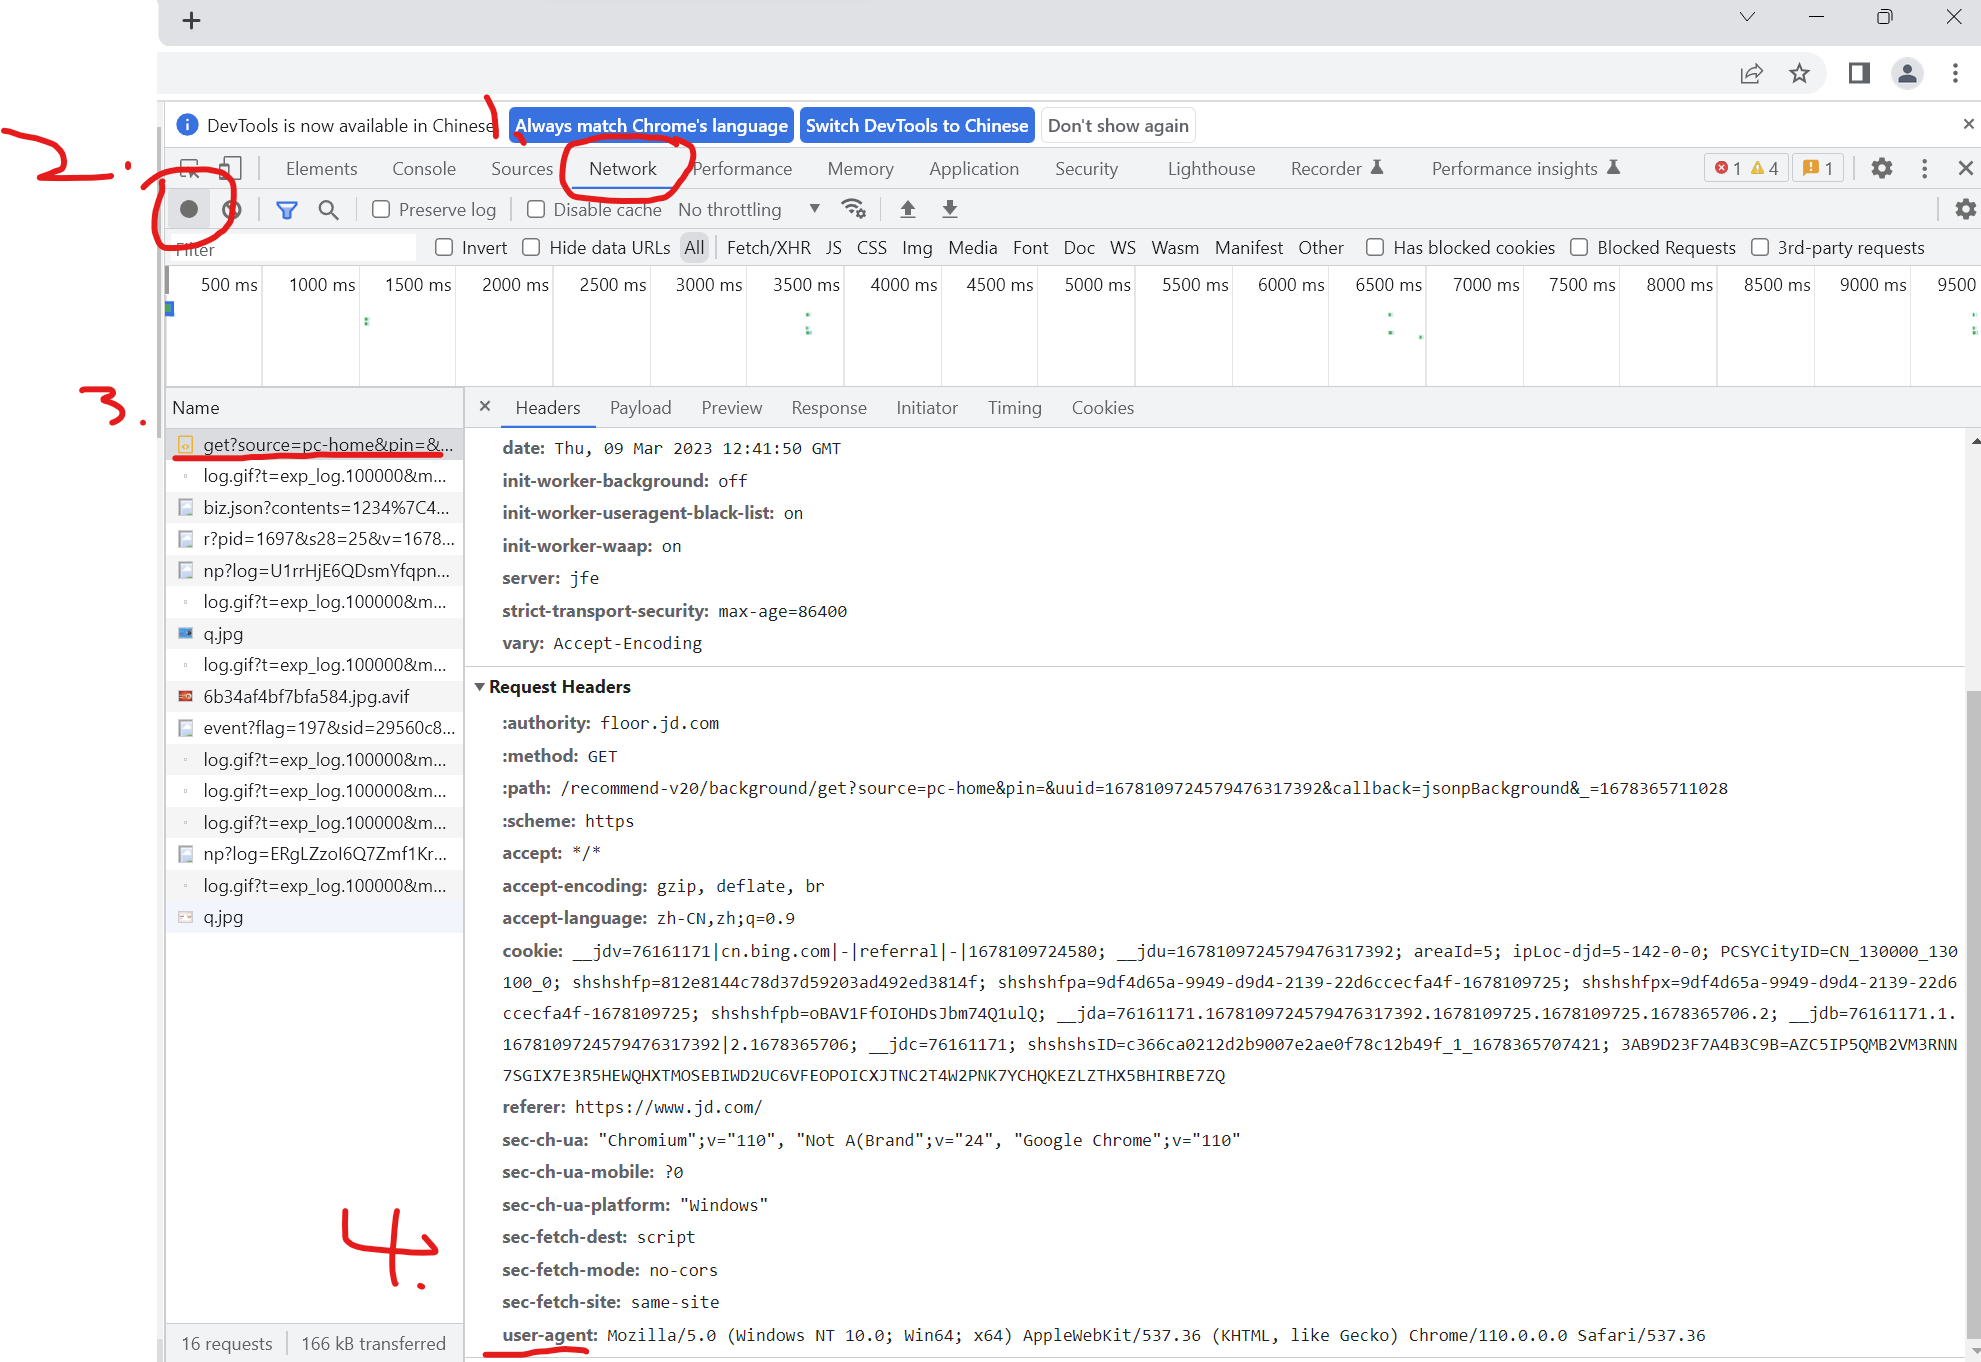The height and width of the screenshot is (1362, 1981).
Task: Filter requests by Img type
Action: pos(917,247)
